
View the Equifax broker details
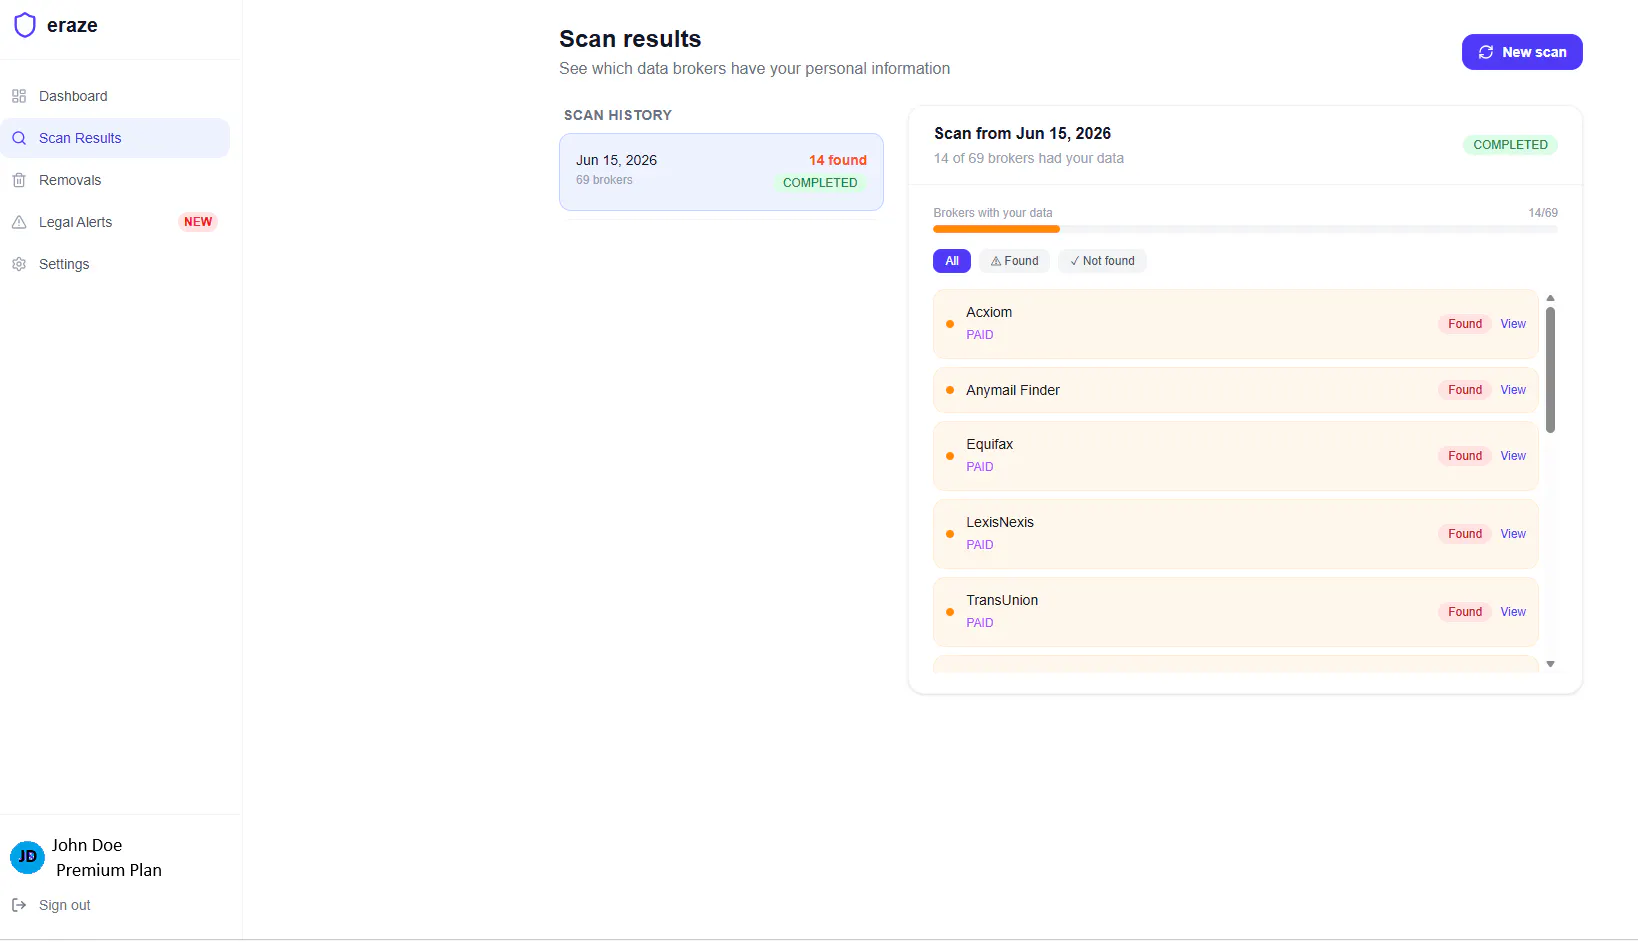tap(1513, 456)
